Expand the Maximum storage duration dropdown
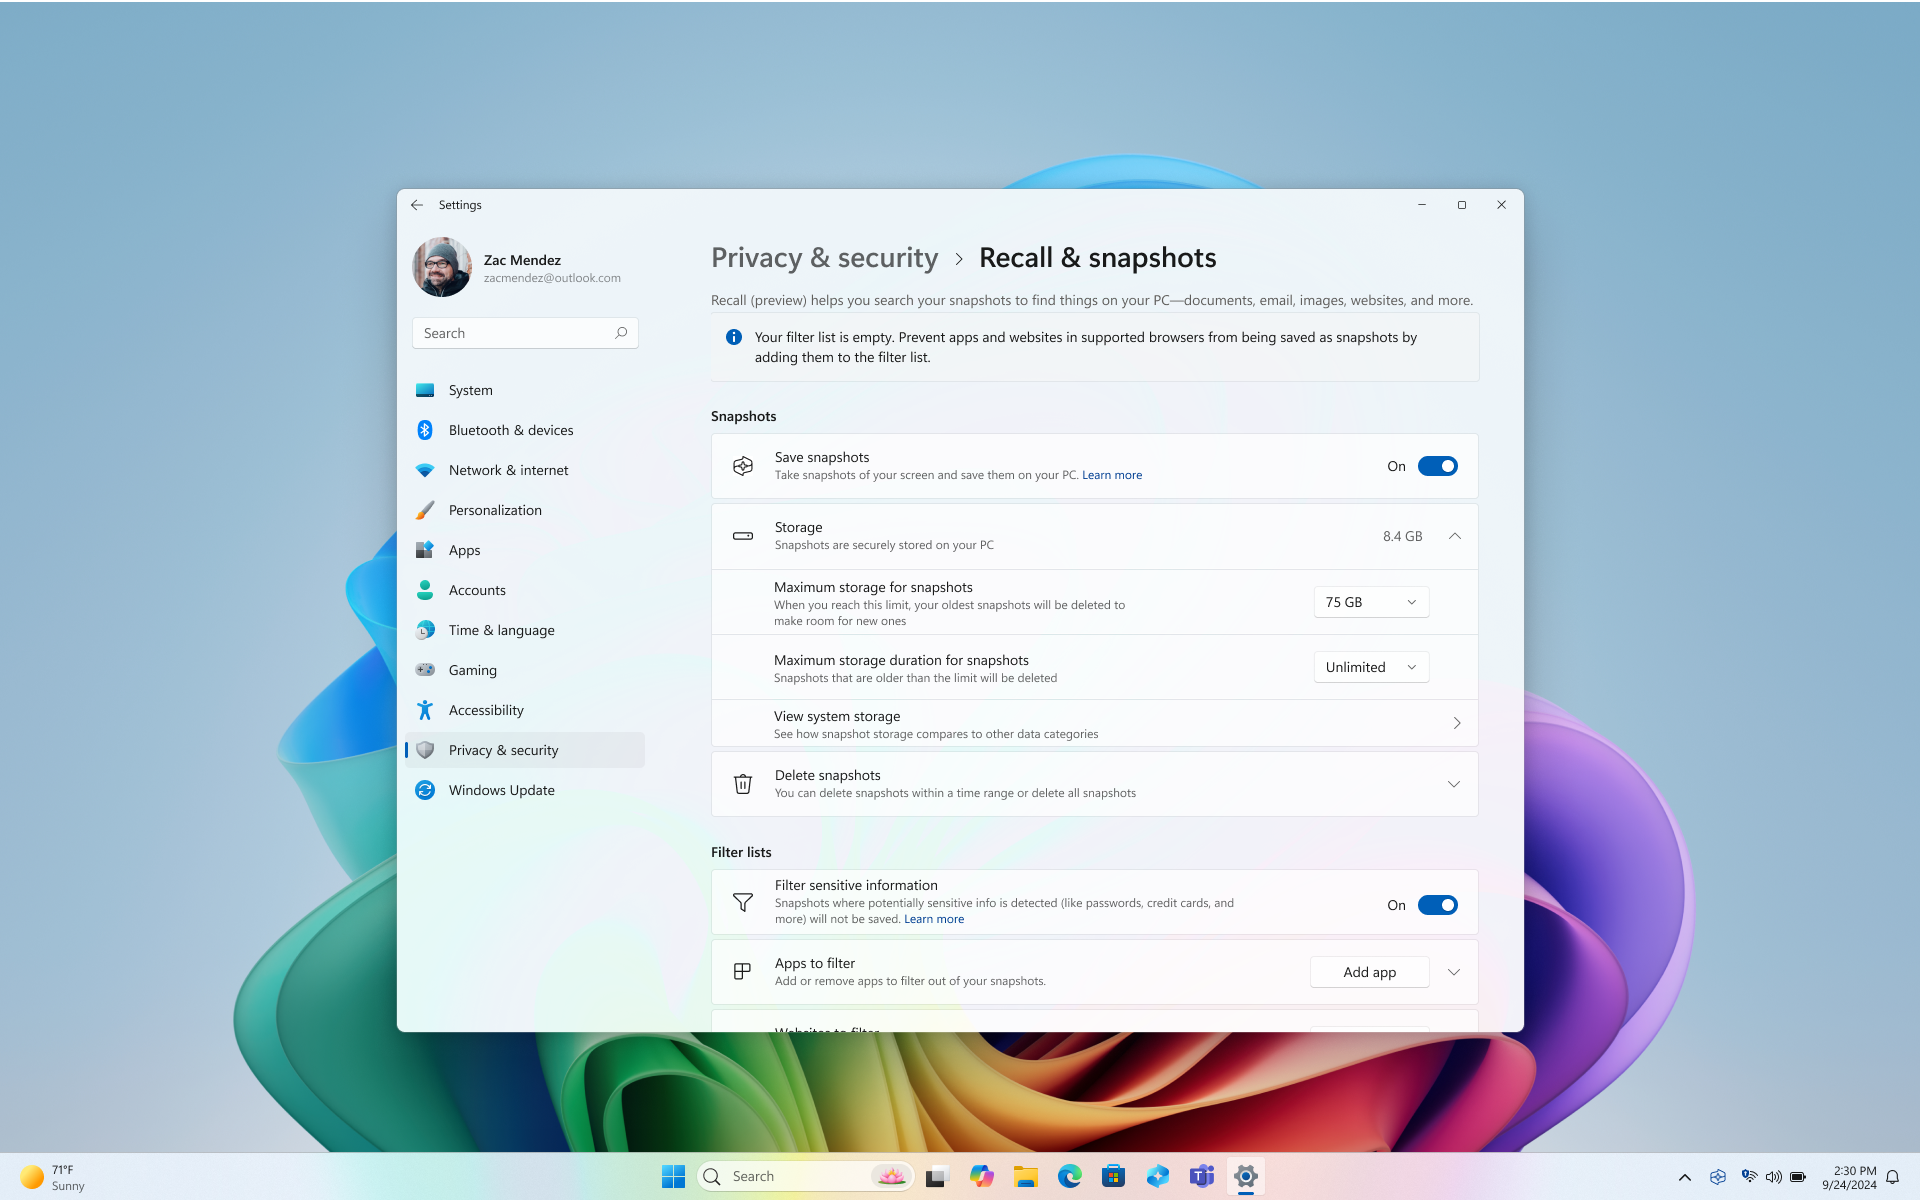The width and height of the screenshot is (1920, 1200). pyautogui.click(x=1368, y=666)
